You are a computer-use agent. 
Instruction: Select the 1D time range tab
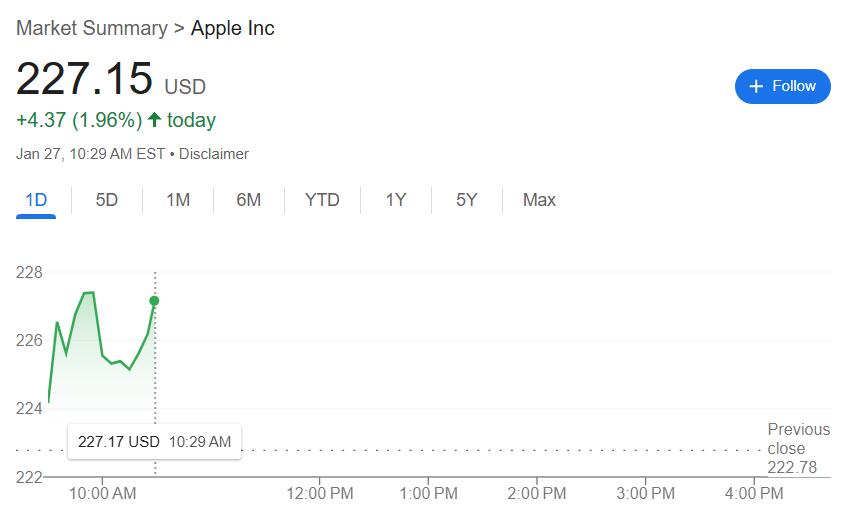[x=36, y=200]
